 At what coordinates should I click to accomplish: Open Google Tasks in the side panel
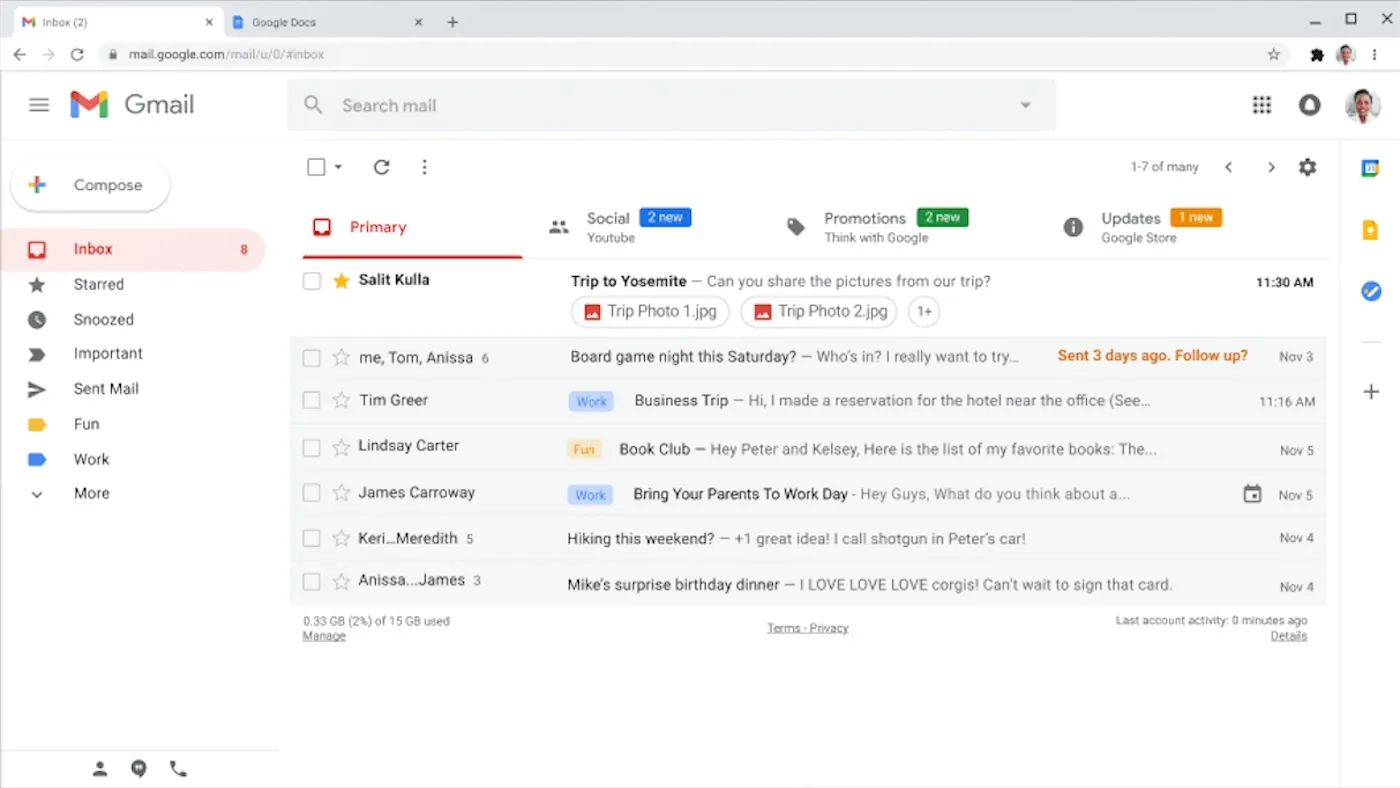coord(1371,291)
